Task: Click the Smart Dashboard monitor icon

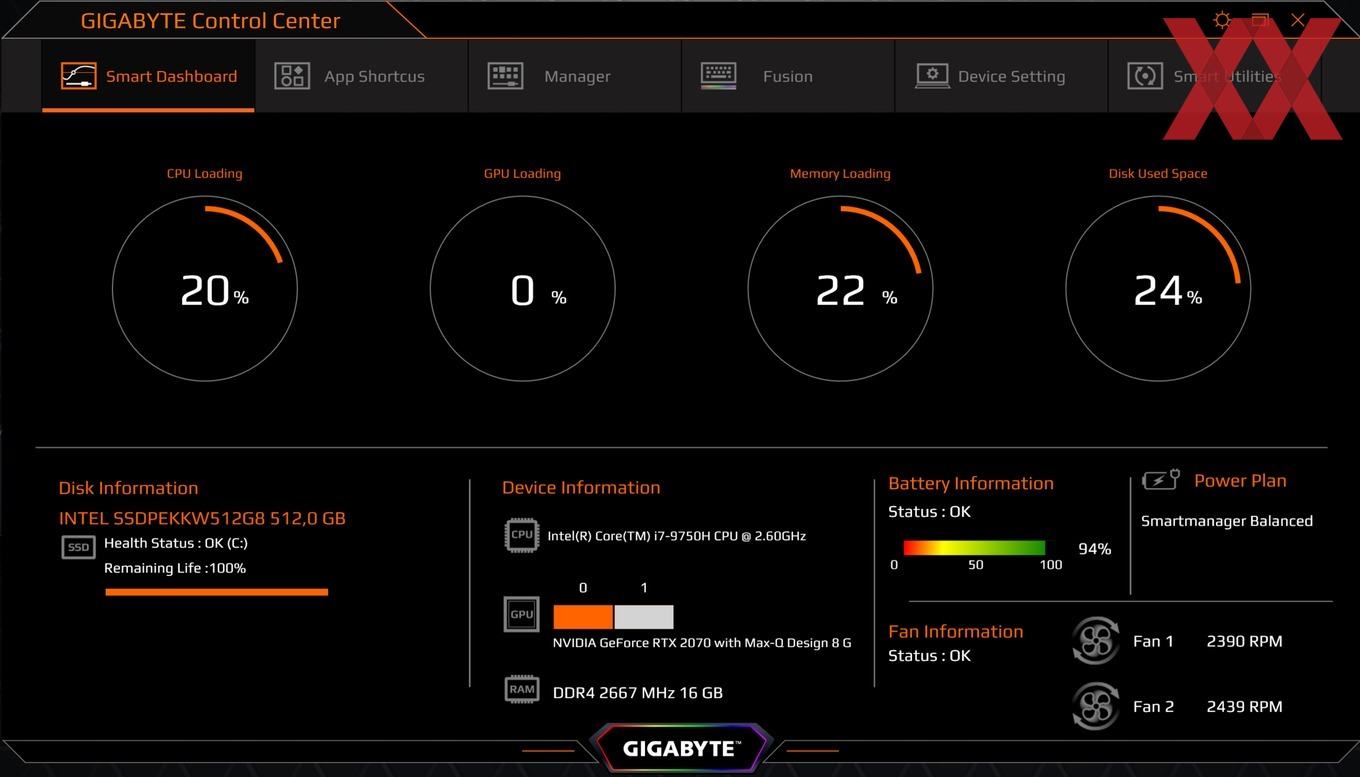Action: coord(79,76)
